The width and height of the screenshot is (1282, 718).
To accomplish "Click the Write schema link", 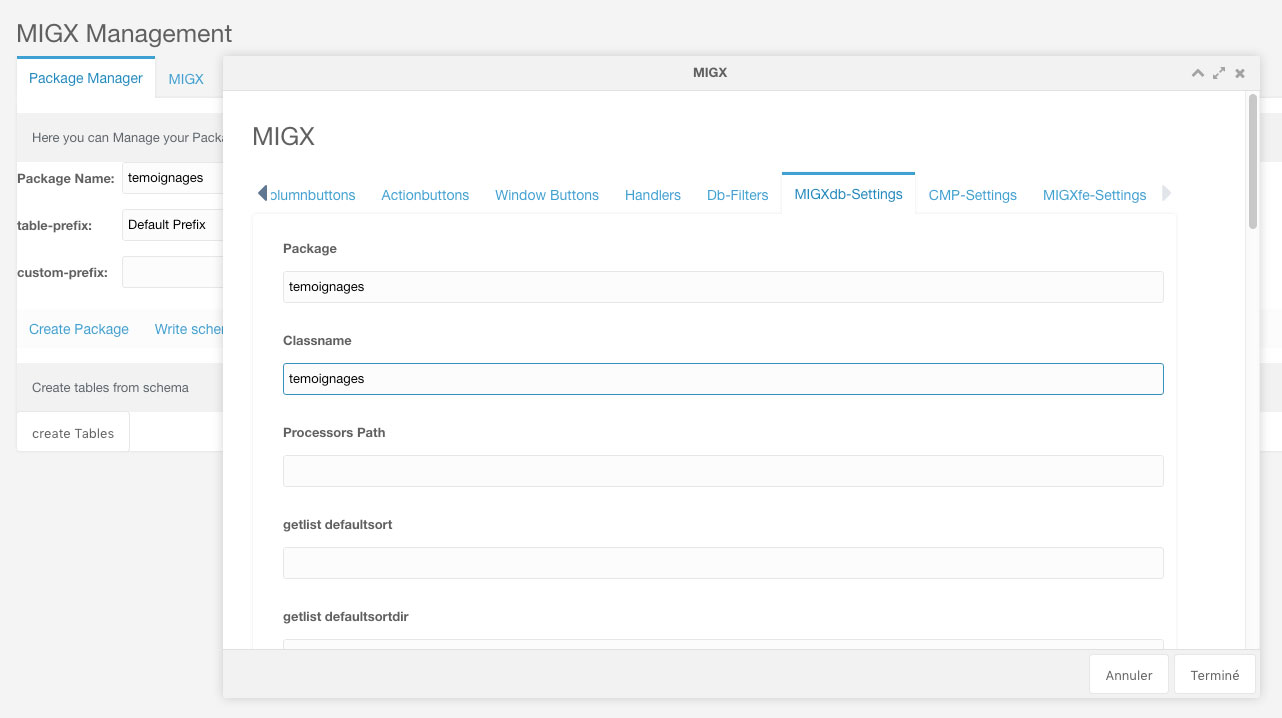I will (x=189, y=329).
